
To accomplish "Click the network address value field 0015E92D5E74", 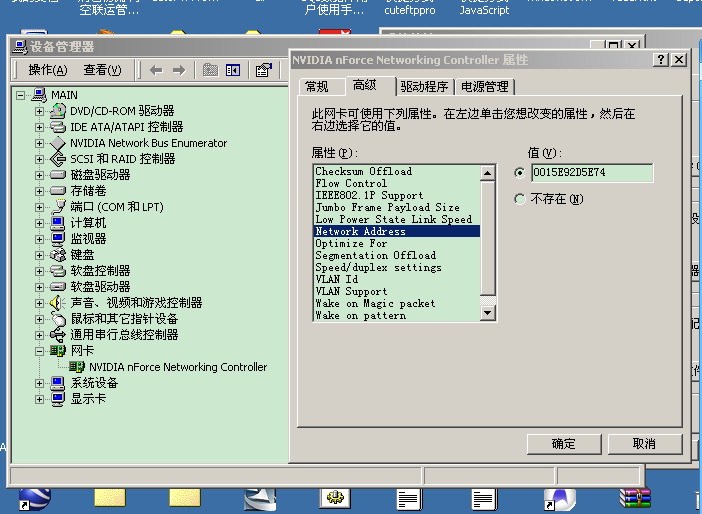I will 592,172.
